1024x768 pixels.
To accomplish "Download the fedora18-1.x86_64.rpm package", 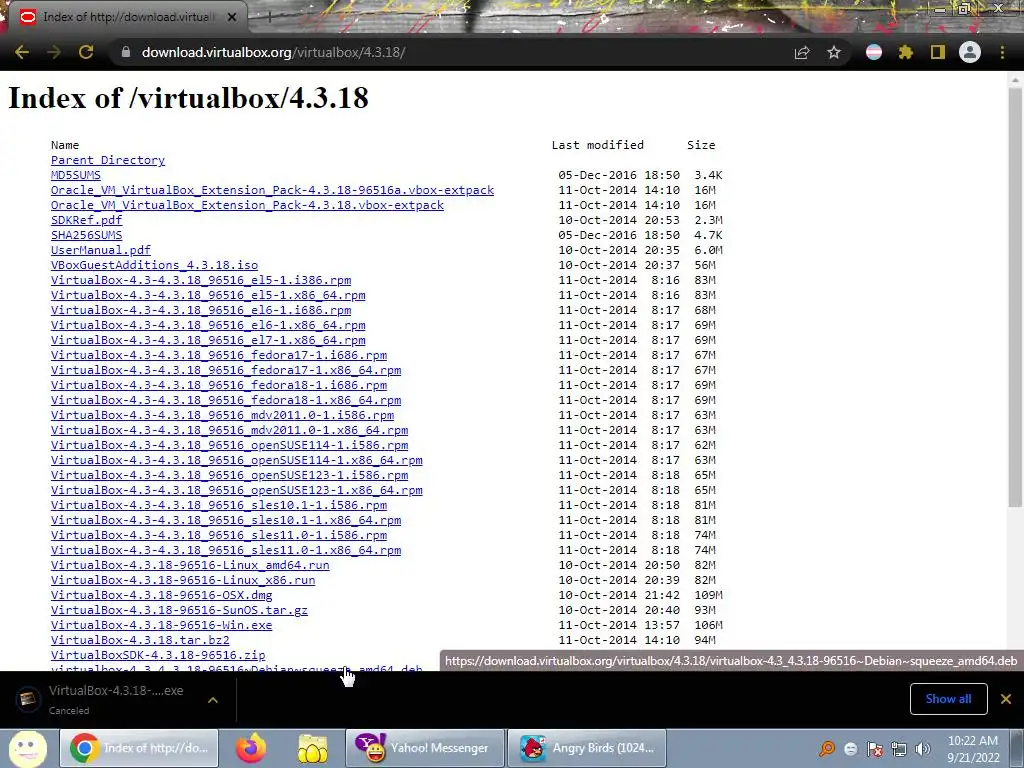I will tap(226, 400).
